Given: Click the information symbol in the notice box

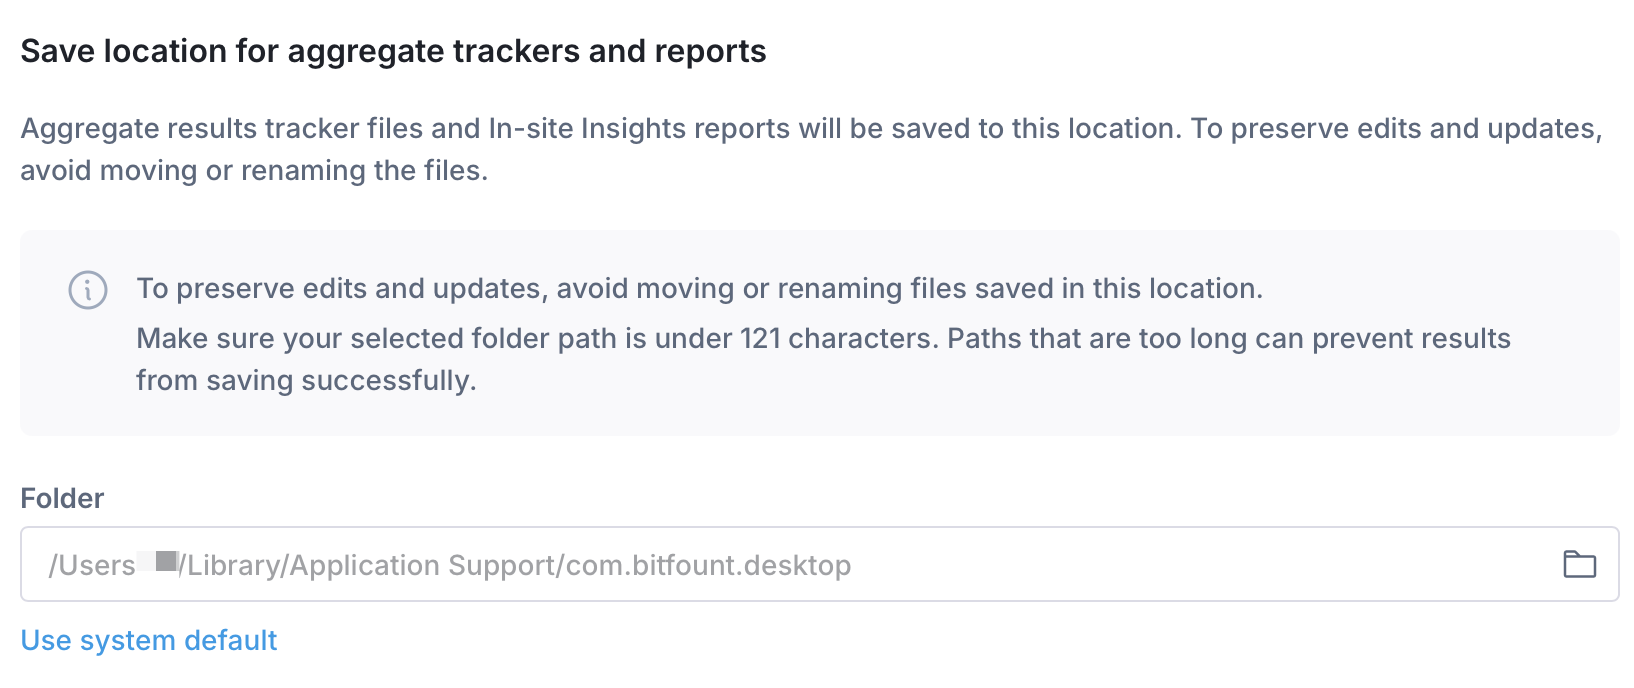Looking at the screenshot, I should 88,291.
